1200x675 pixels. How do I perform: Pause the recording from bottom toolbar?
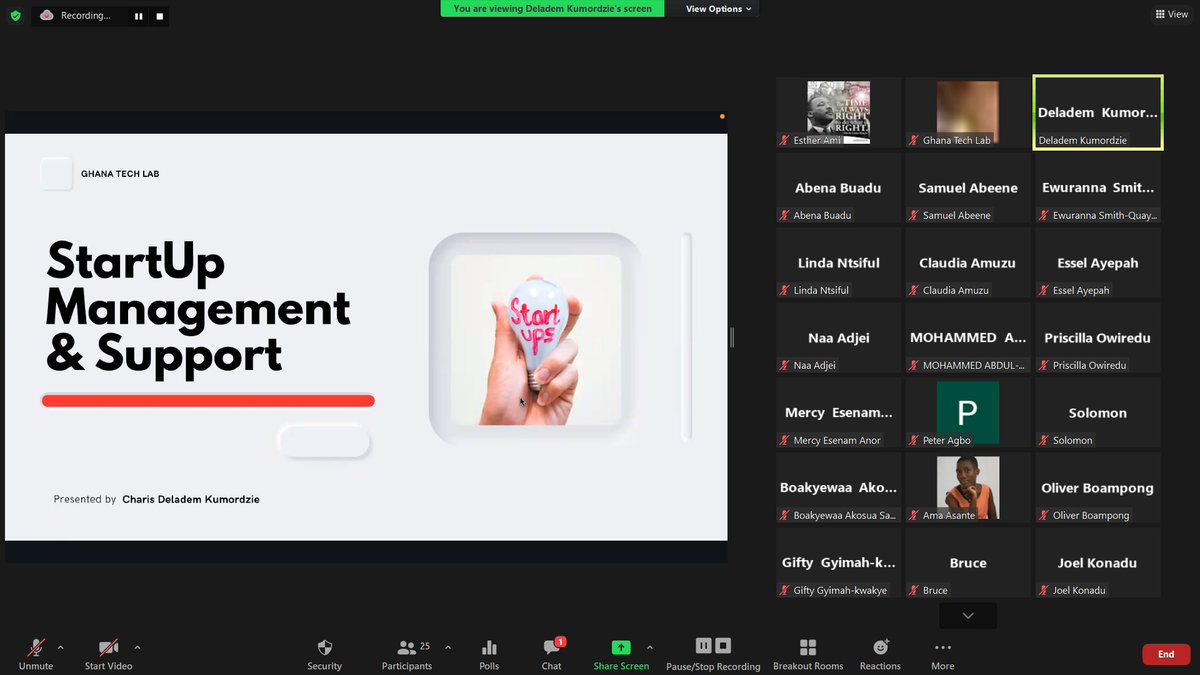(x=704, y=646)
